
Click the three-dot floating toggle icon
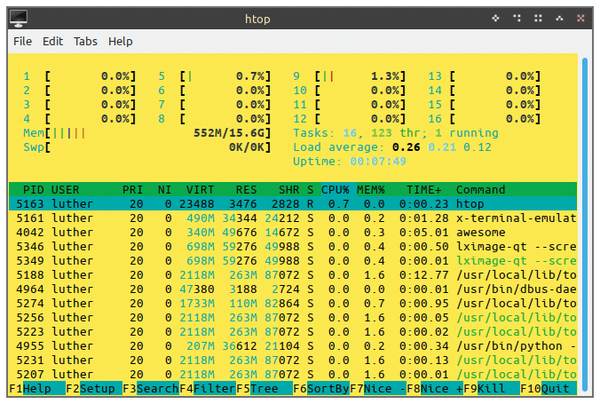coord(517,18)
